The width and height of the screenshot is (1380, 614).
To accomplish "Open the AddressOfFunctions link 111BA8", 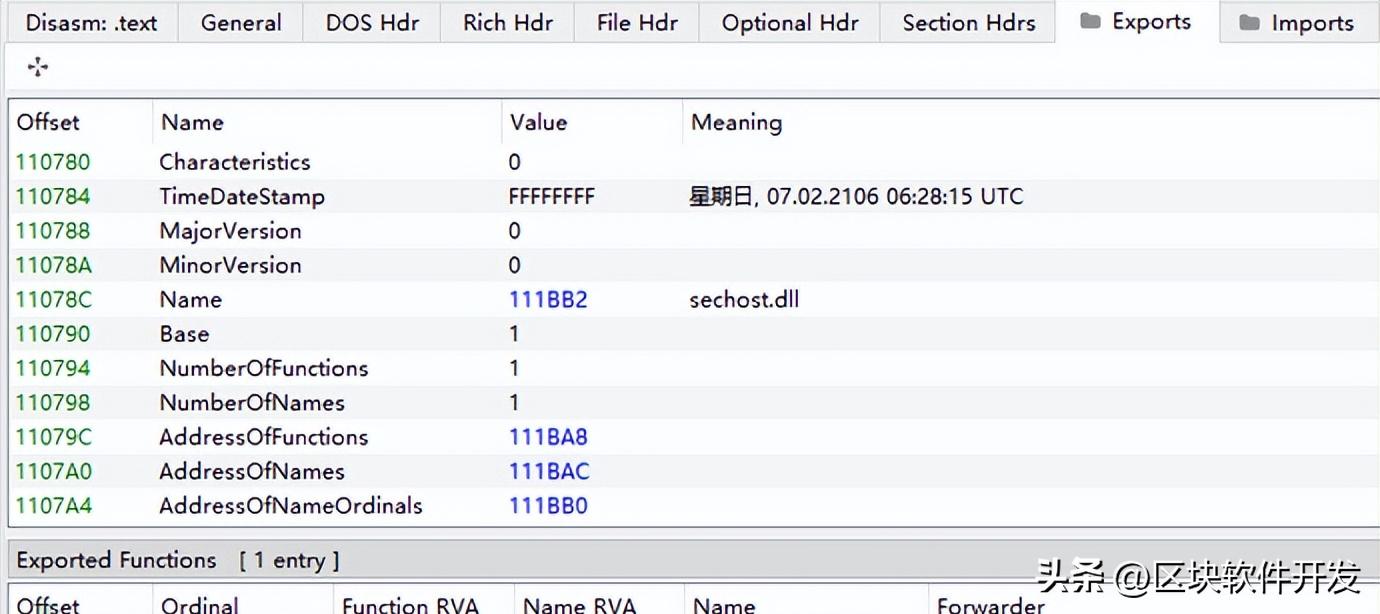I will pyautogui.click(x=548, y=437).
